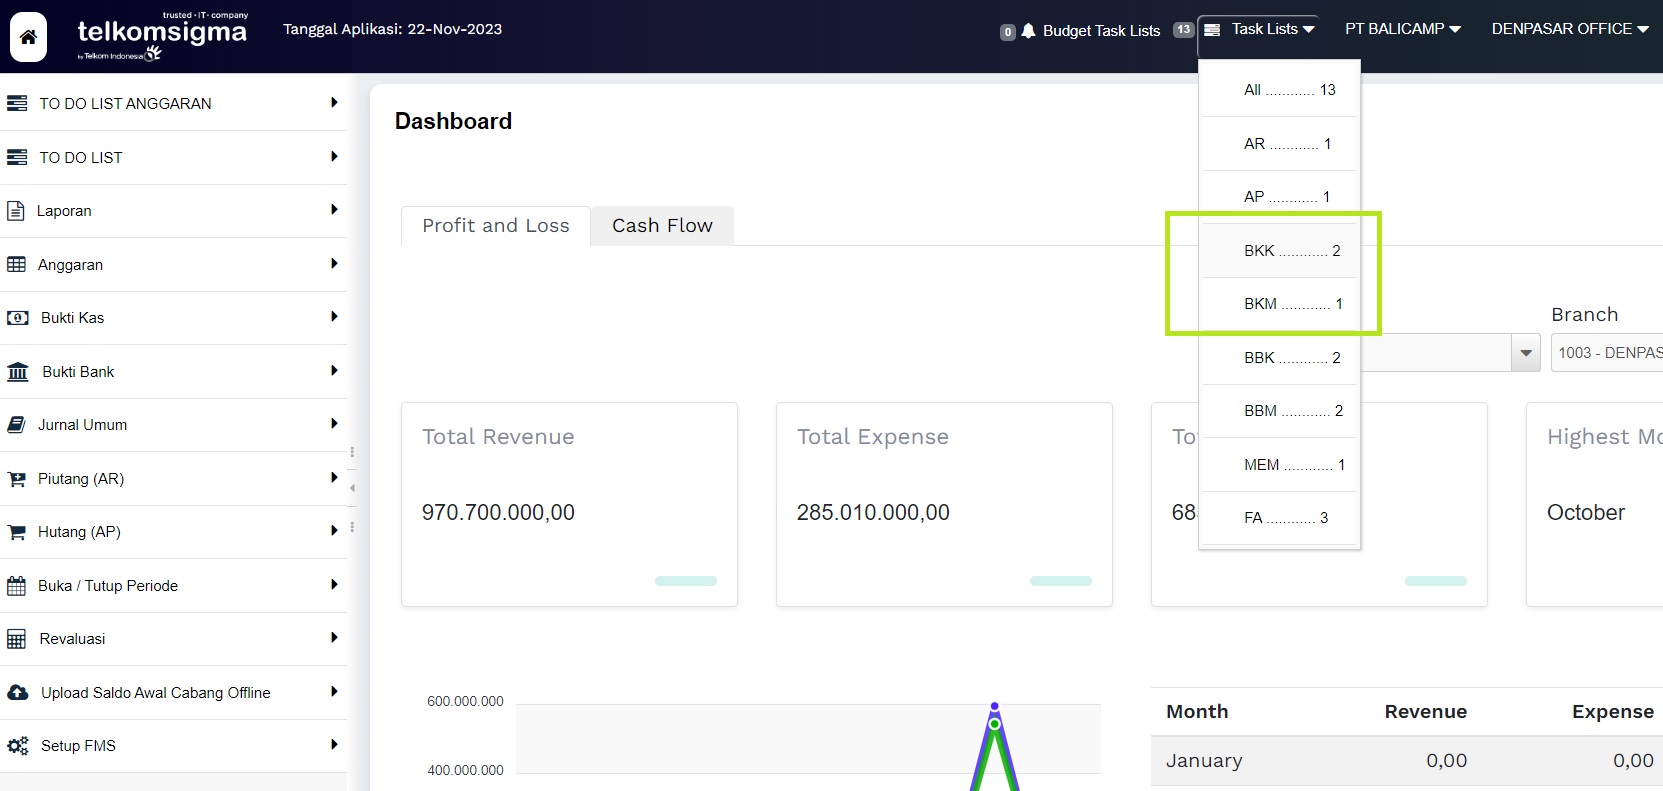
Task: Click the Bukti Bank building icon
Action: coord(18,372)
